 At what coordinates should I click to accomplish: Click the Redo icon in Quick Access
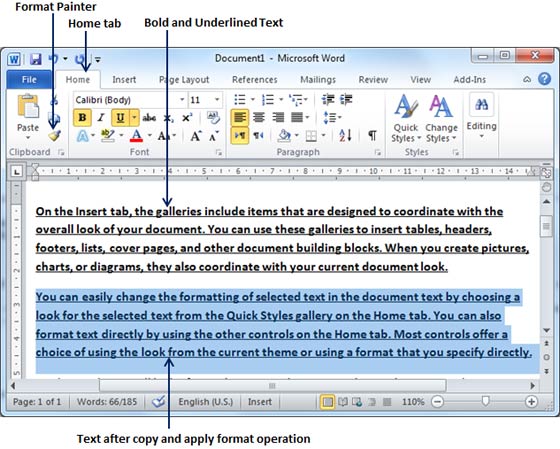tap(80, 59)
